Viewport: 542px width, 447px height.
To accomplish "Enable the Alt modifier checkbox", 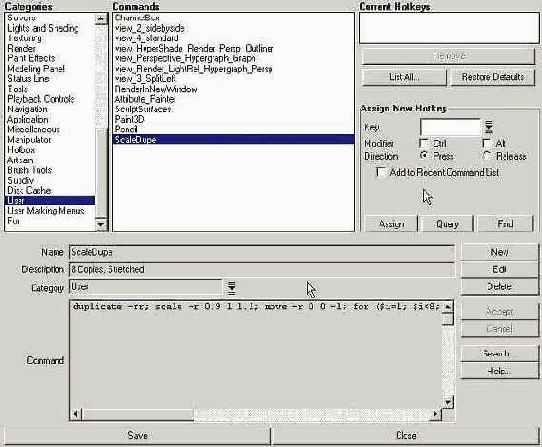I will point(486,143).
